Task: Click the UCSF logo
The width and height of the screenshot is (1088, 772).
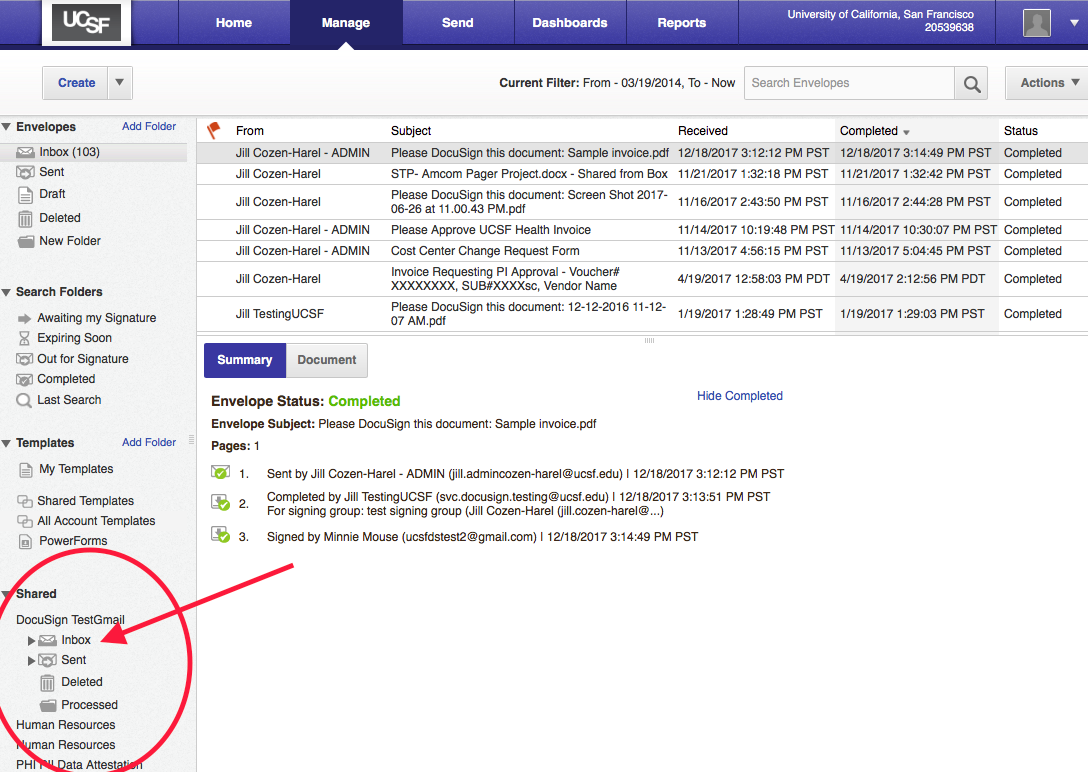Action: click(87, 22)
